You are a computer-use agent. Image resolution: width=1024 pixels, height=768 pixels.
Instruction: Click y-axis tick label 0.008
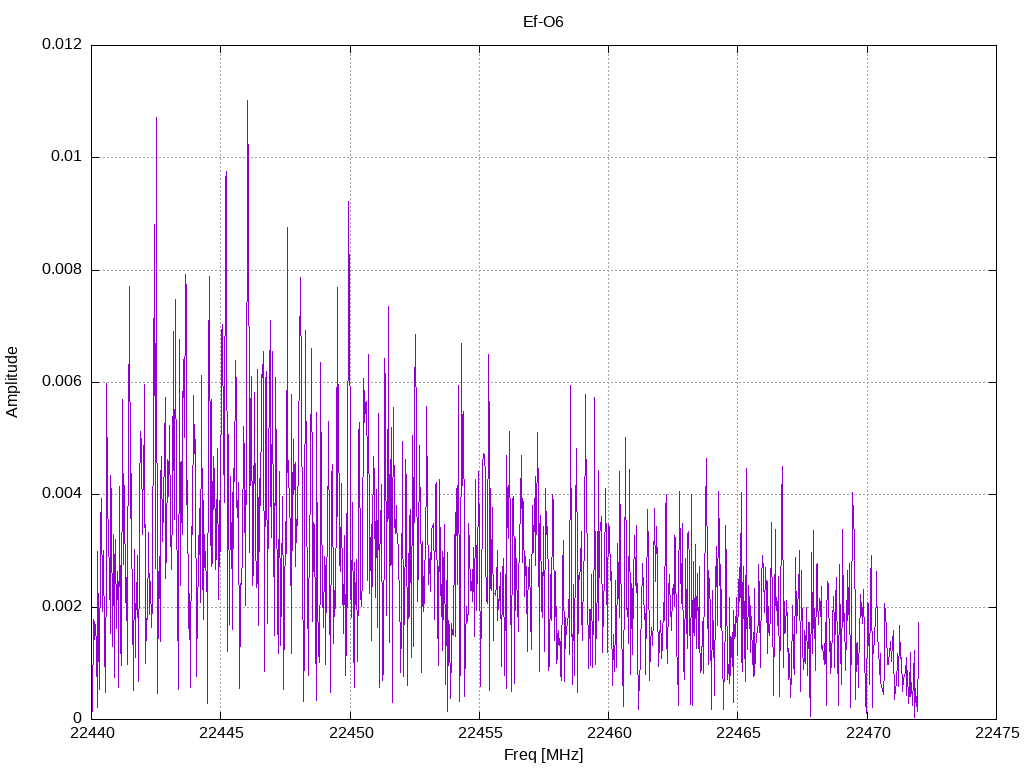(62, 269)
